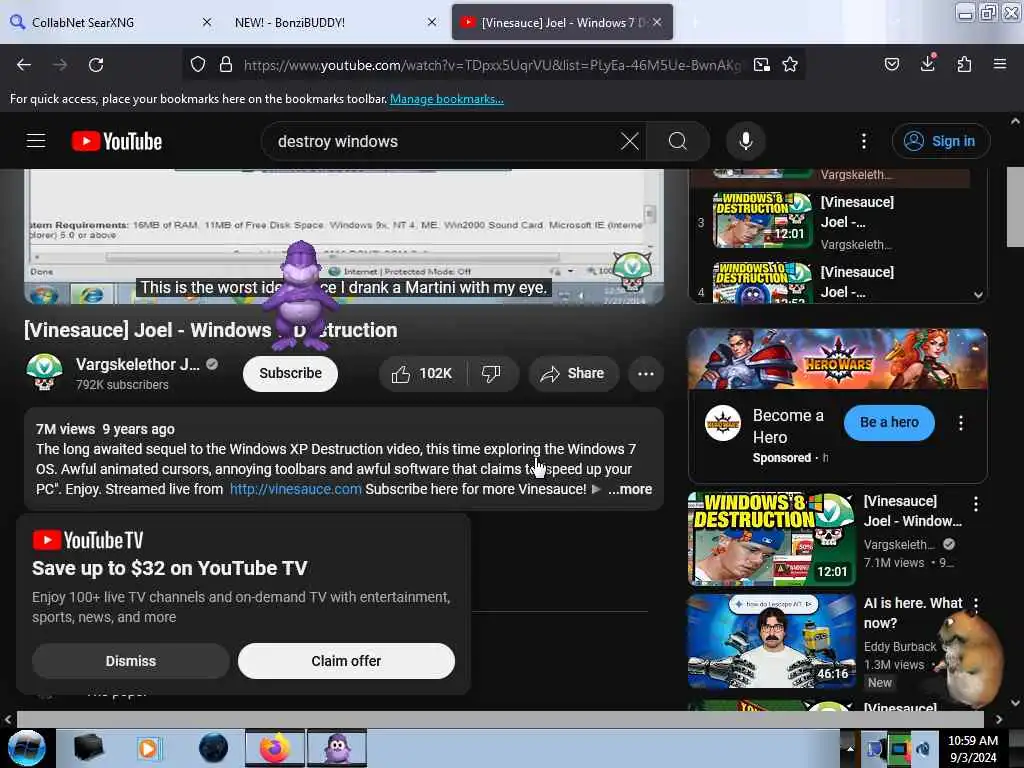Viewport: 1024px width, 768px height.
Task: Open the Firefox hamburger application menu
Action: coord(1000,64)
